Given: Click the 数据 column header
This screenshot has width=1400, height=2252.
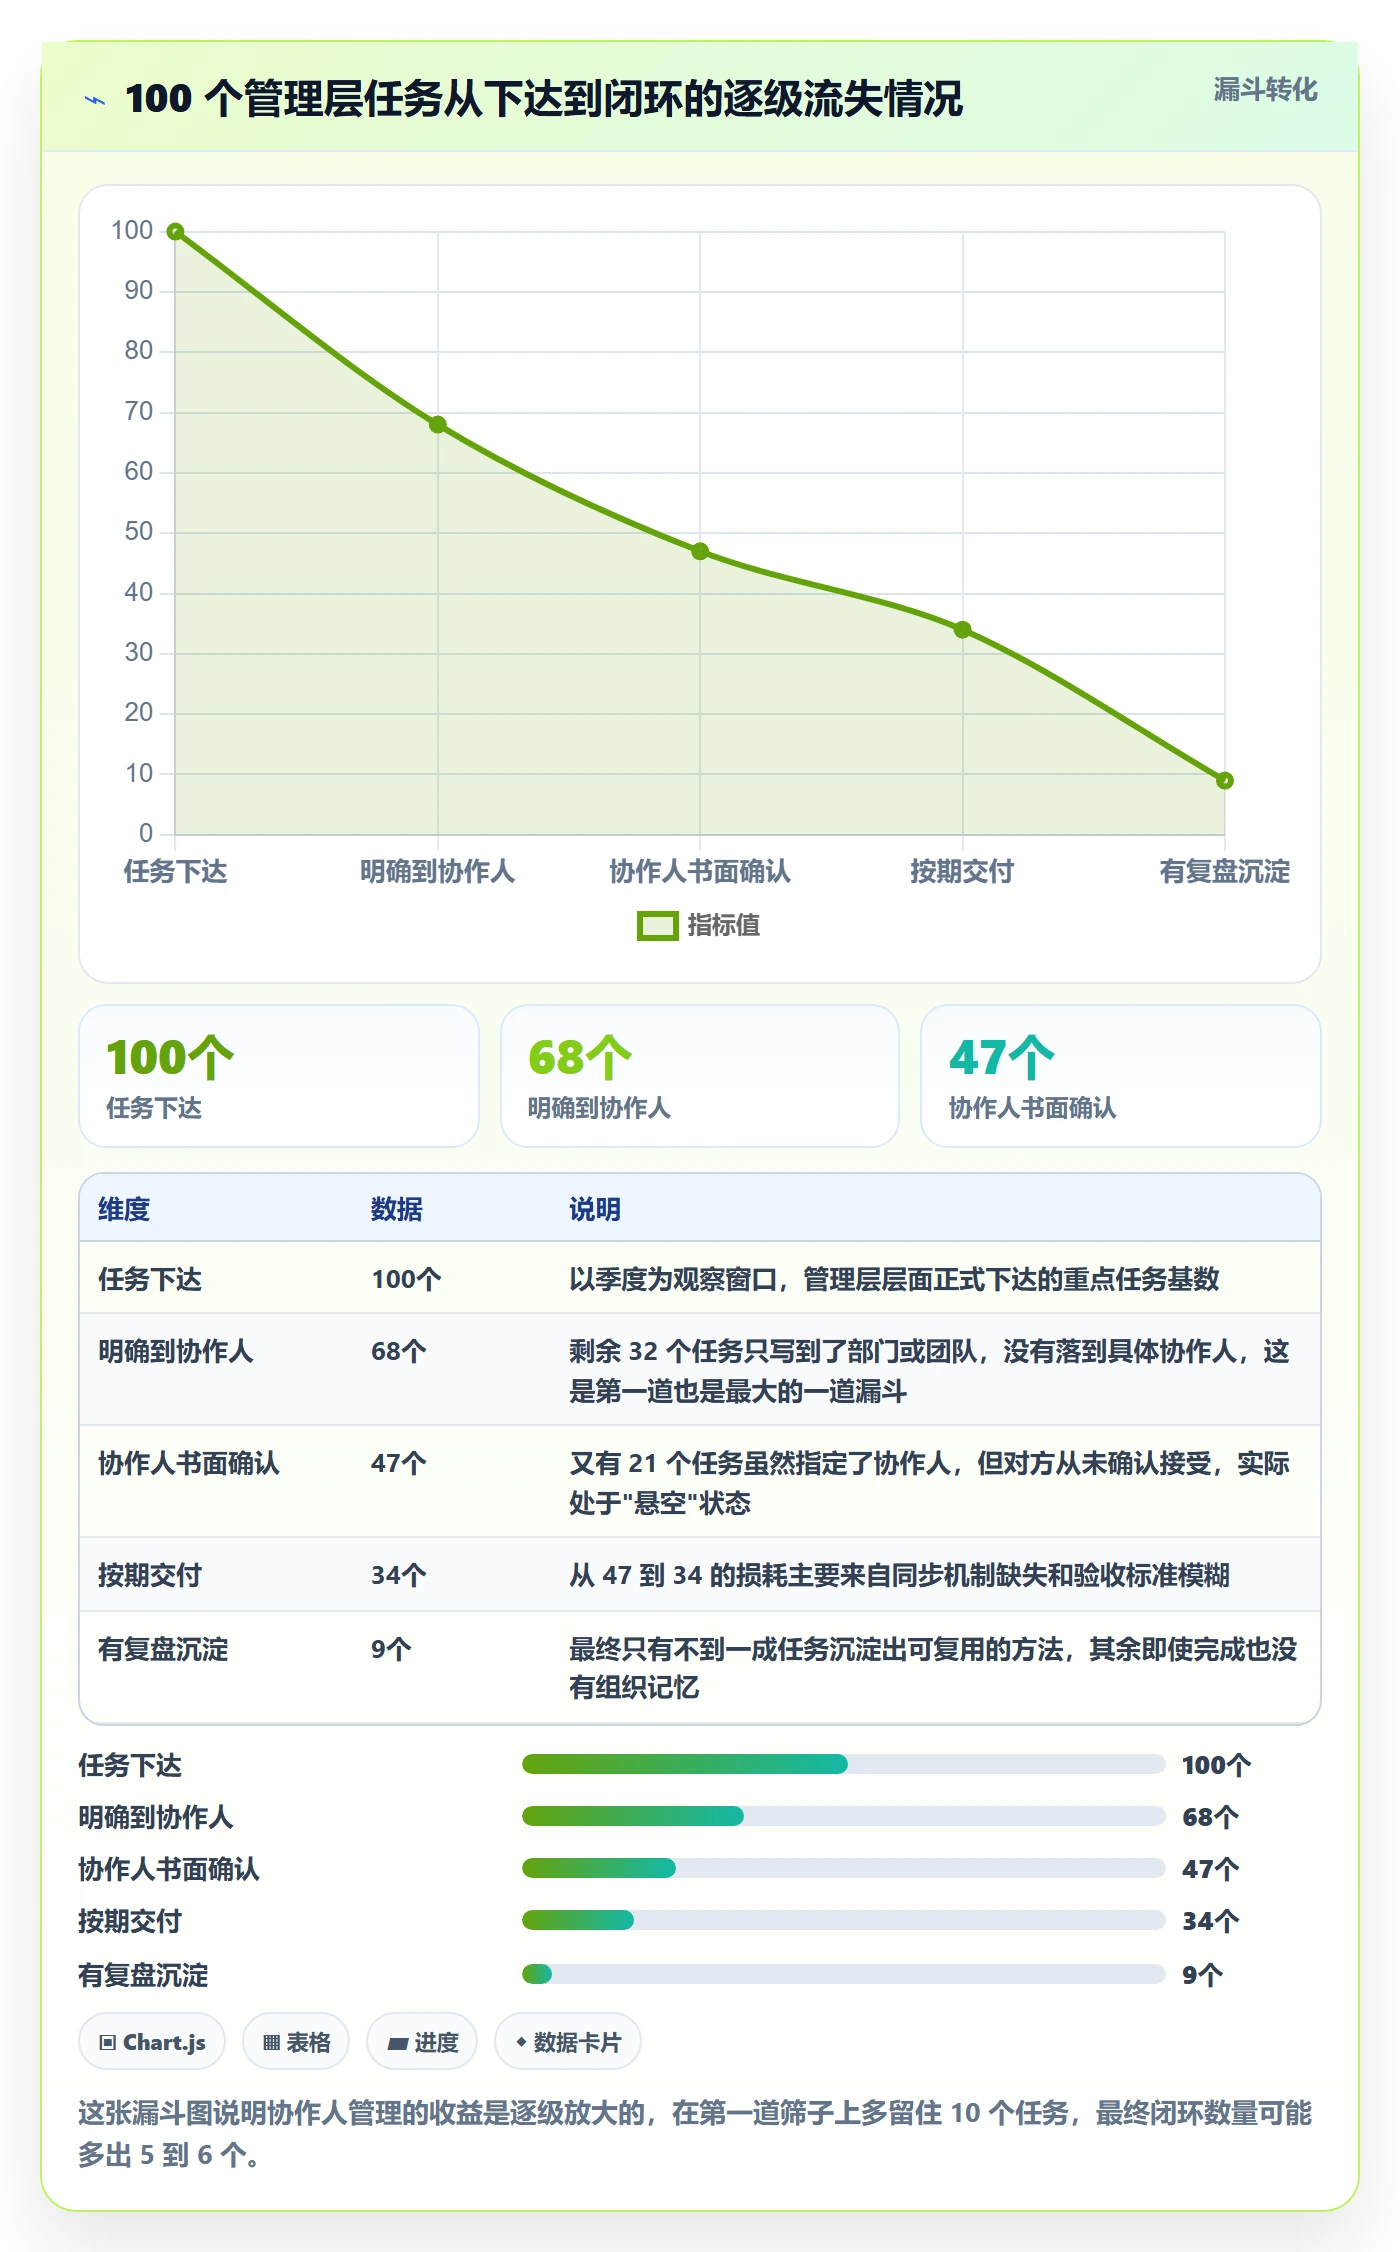Looking at the screenshot, I should [x=397, y=1209].
